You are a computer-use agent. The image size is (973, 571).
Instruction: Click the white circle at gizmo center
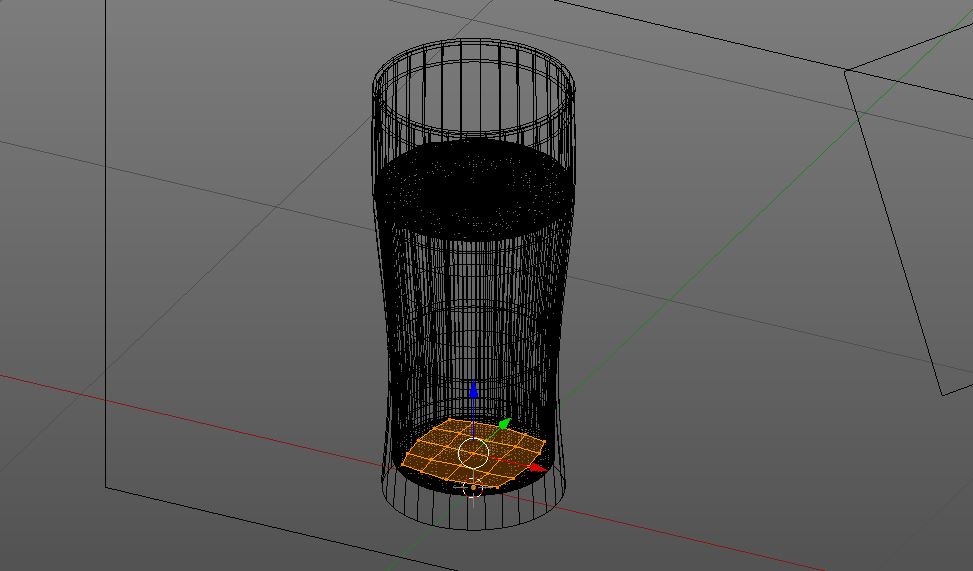pos(473,452)
